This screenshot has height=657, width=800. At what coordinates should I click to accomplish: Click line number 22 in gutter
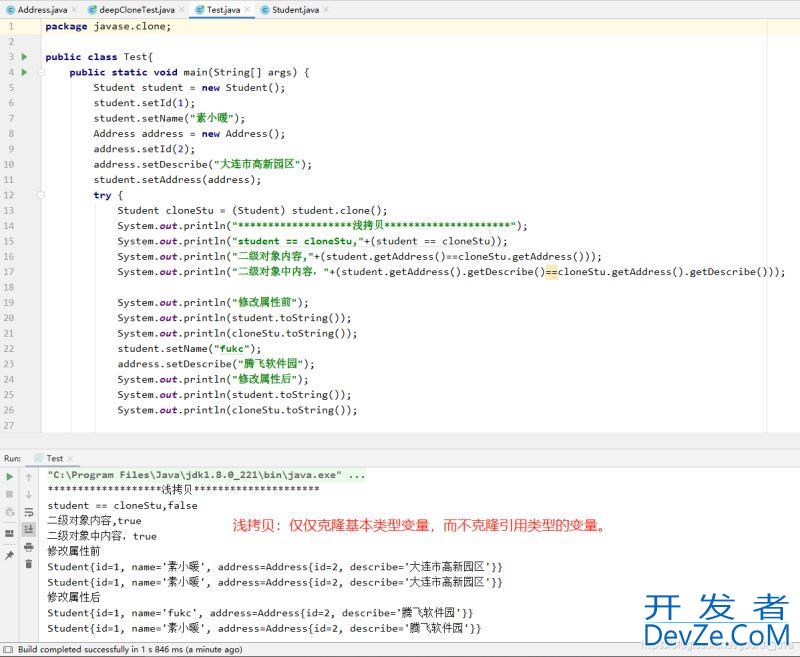point(9,348)
